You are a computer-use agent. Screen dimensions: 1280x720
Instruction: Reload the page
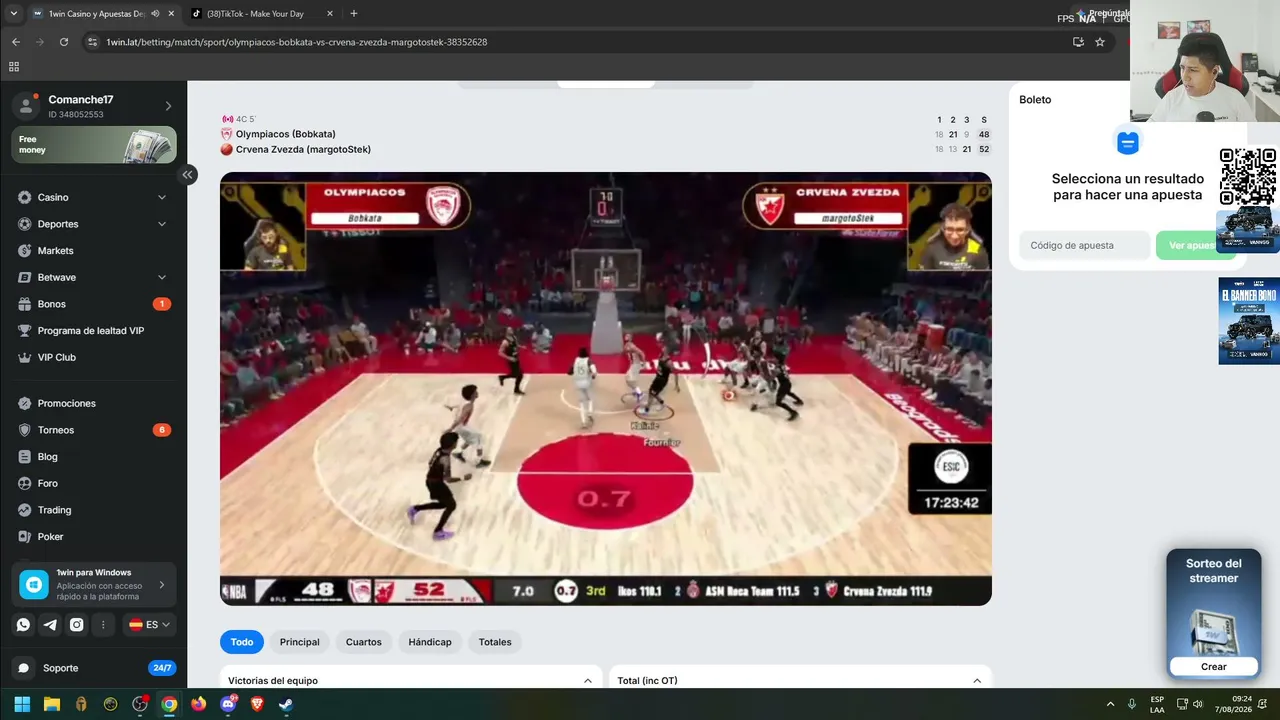(x=64, y=42)
